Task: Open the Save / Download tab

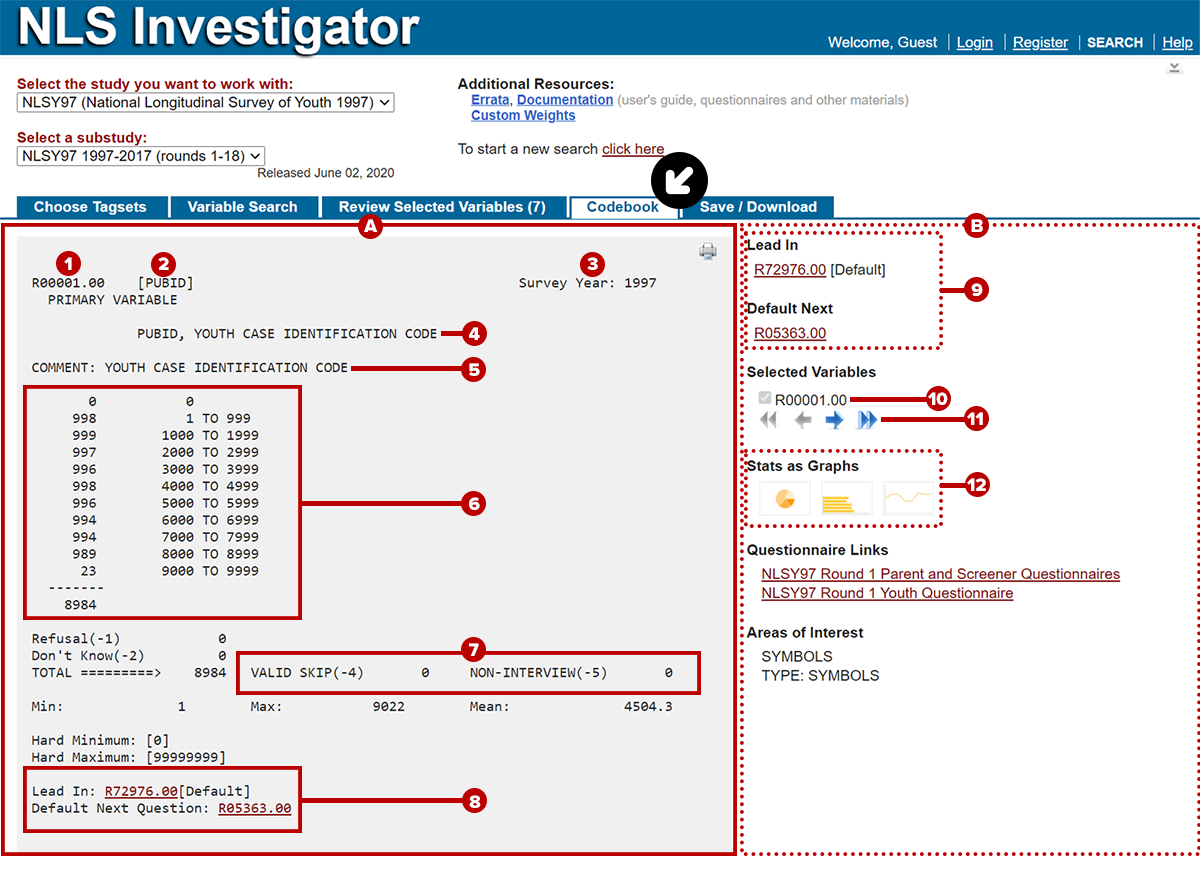Action: point(758,207)
